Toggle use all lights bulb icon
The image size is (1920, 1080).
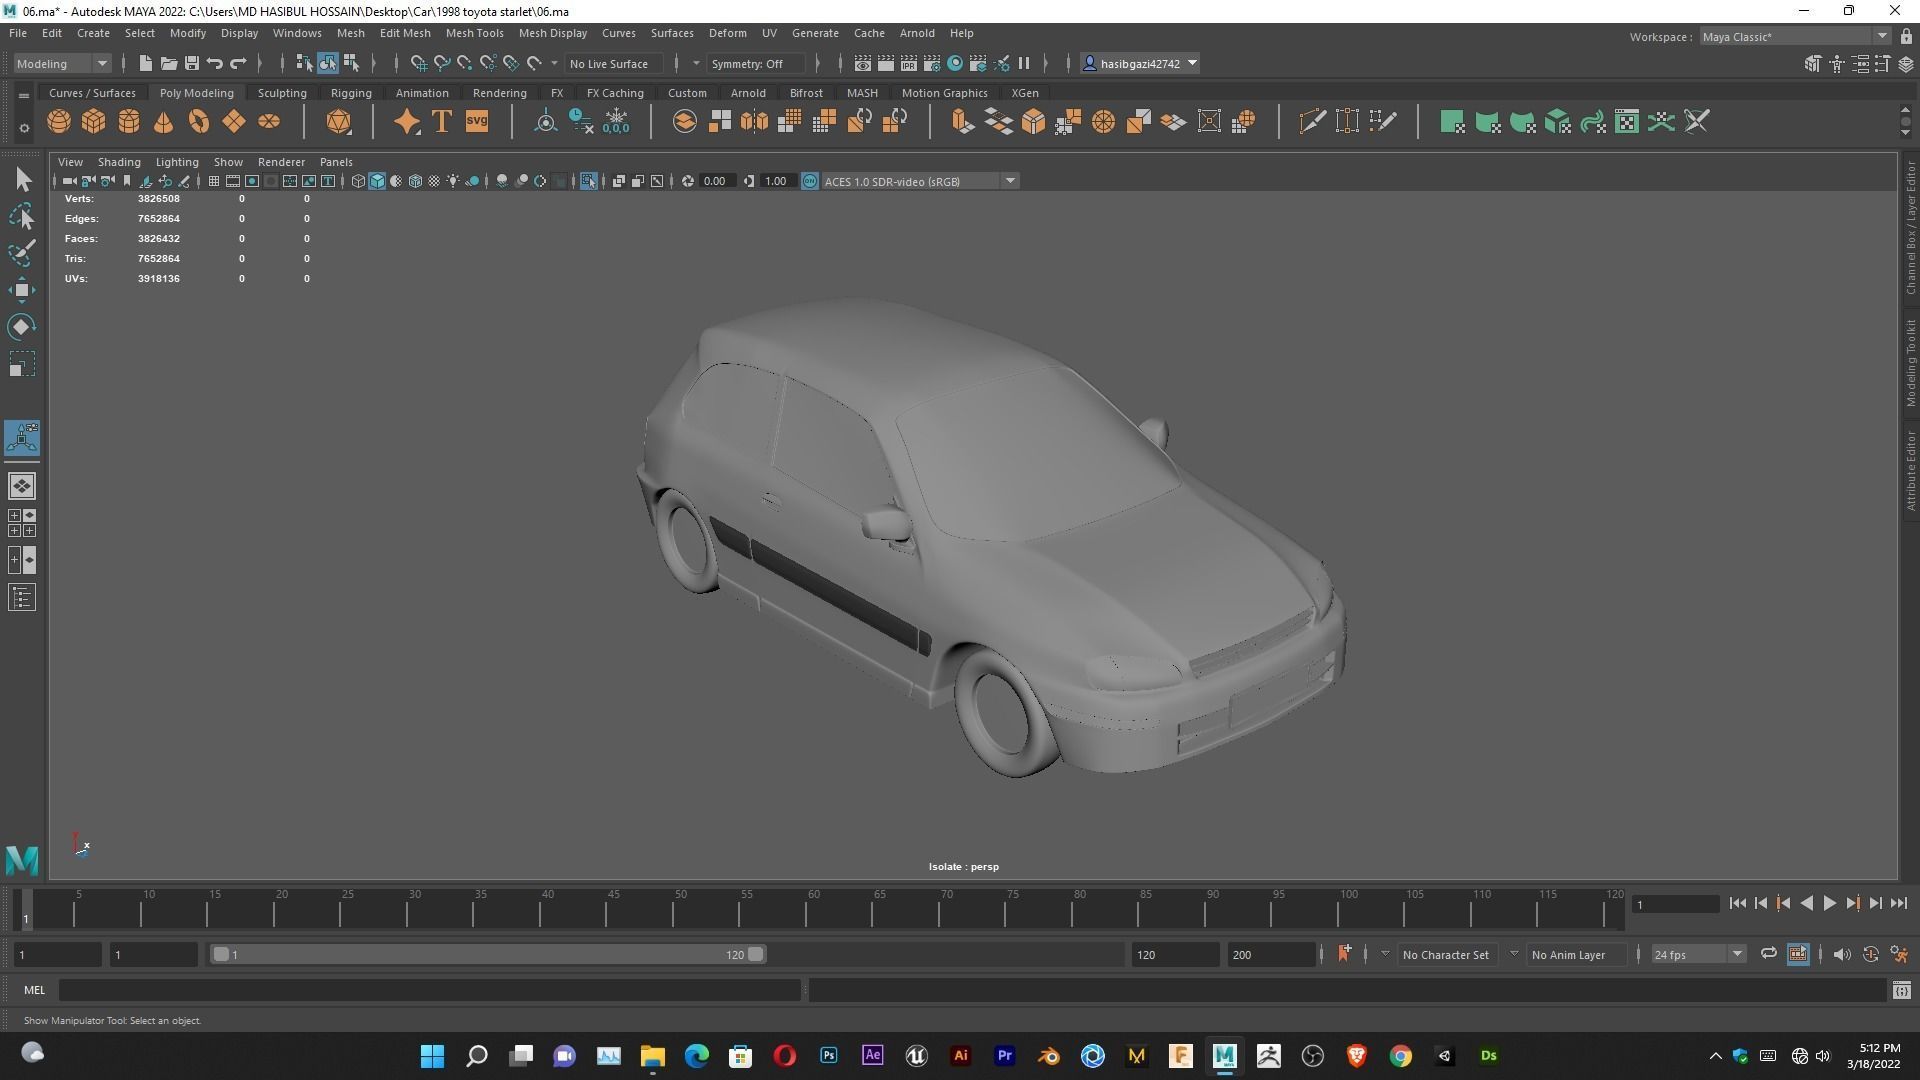[453, 181]
